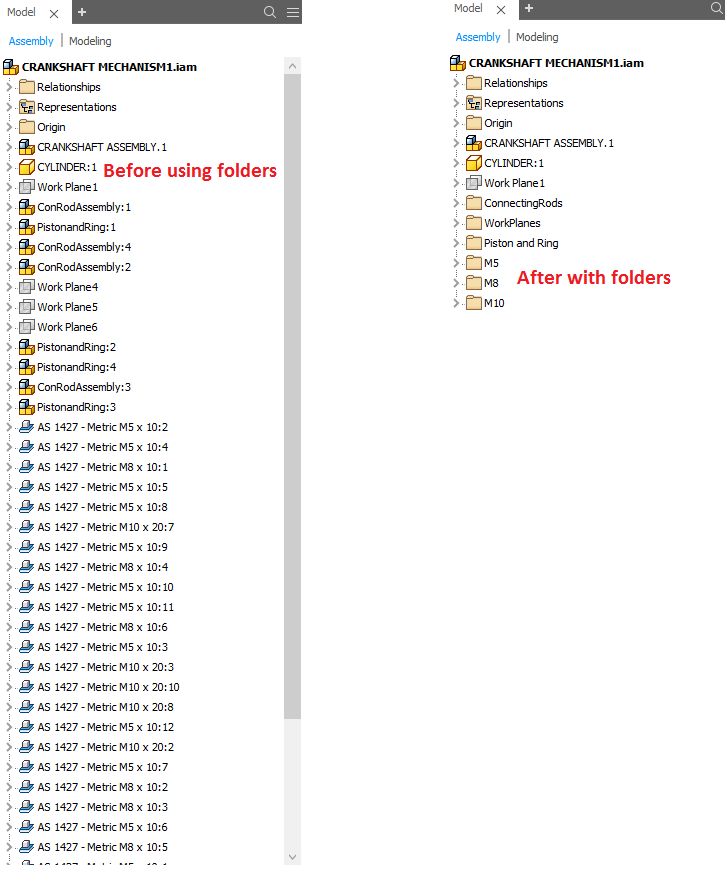The width and height of the screenshot is (727, 889).
Task: Click the Representations icon in right tree
Action: tap(474, 103)
